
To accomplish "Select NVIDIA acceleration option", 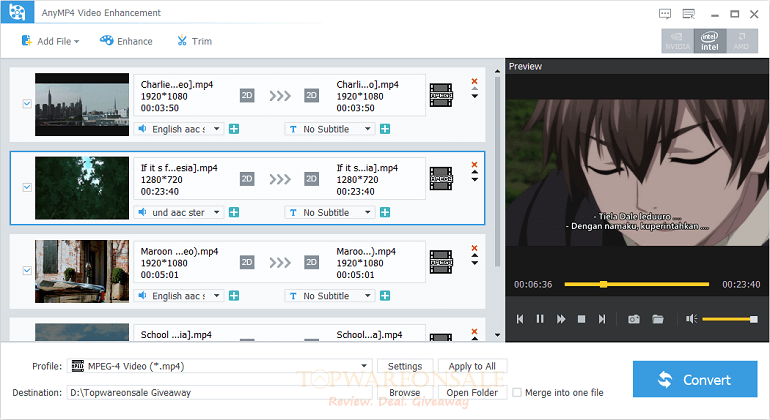I will tap(677, 41).
